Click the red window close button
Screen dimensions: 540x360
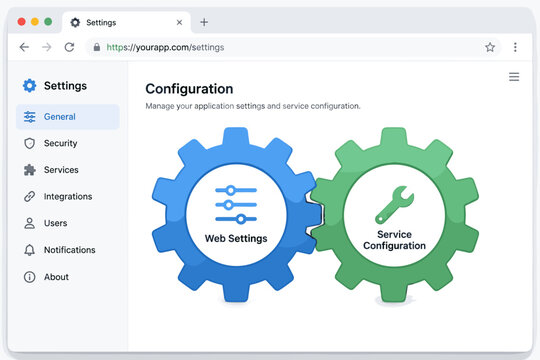(21, 22)
